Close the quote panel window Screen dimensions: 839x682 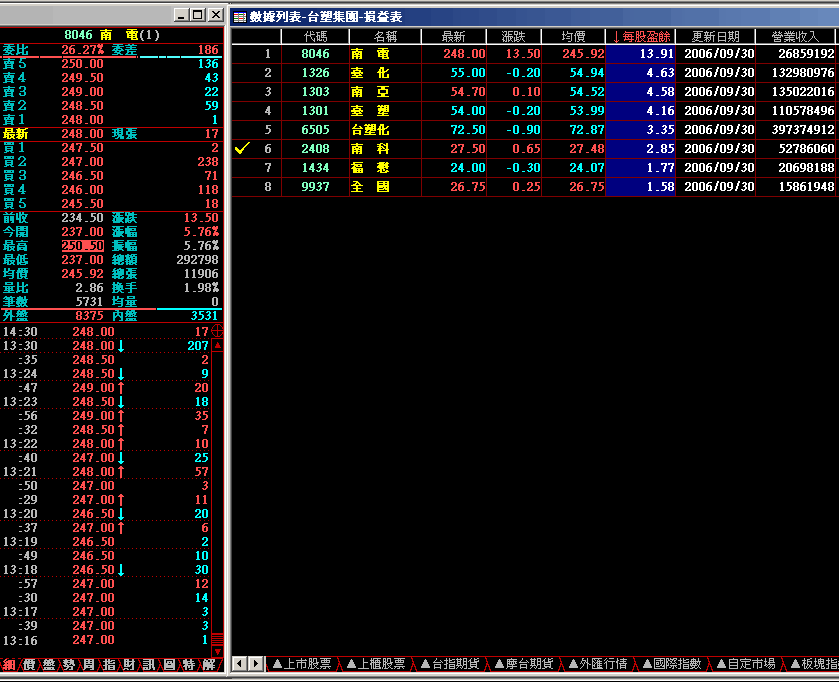pyautogui.click(x=216, y=14)
